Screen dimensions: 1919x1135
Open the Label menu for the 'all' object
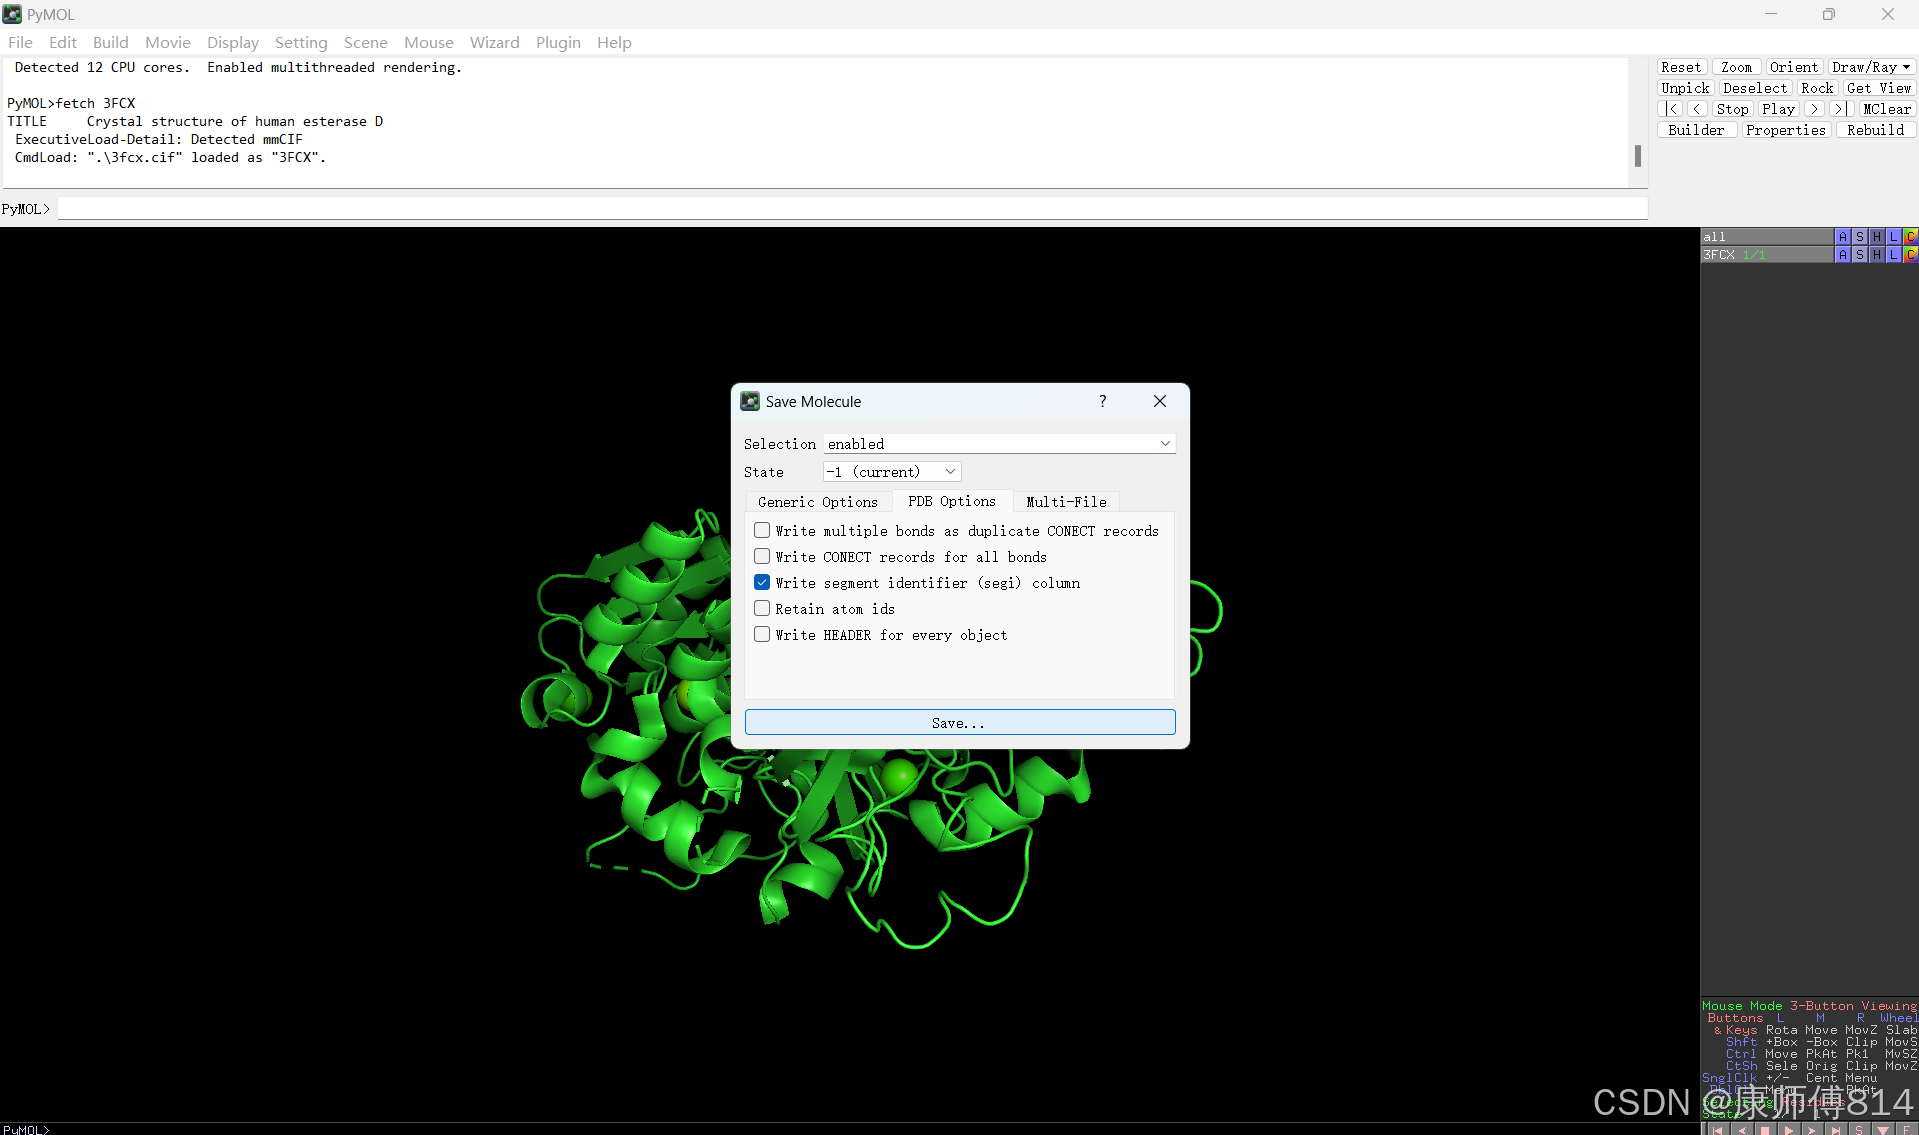[x=1893, y=237]
